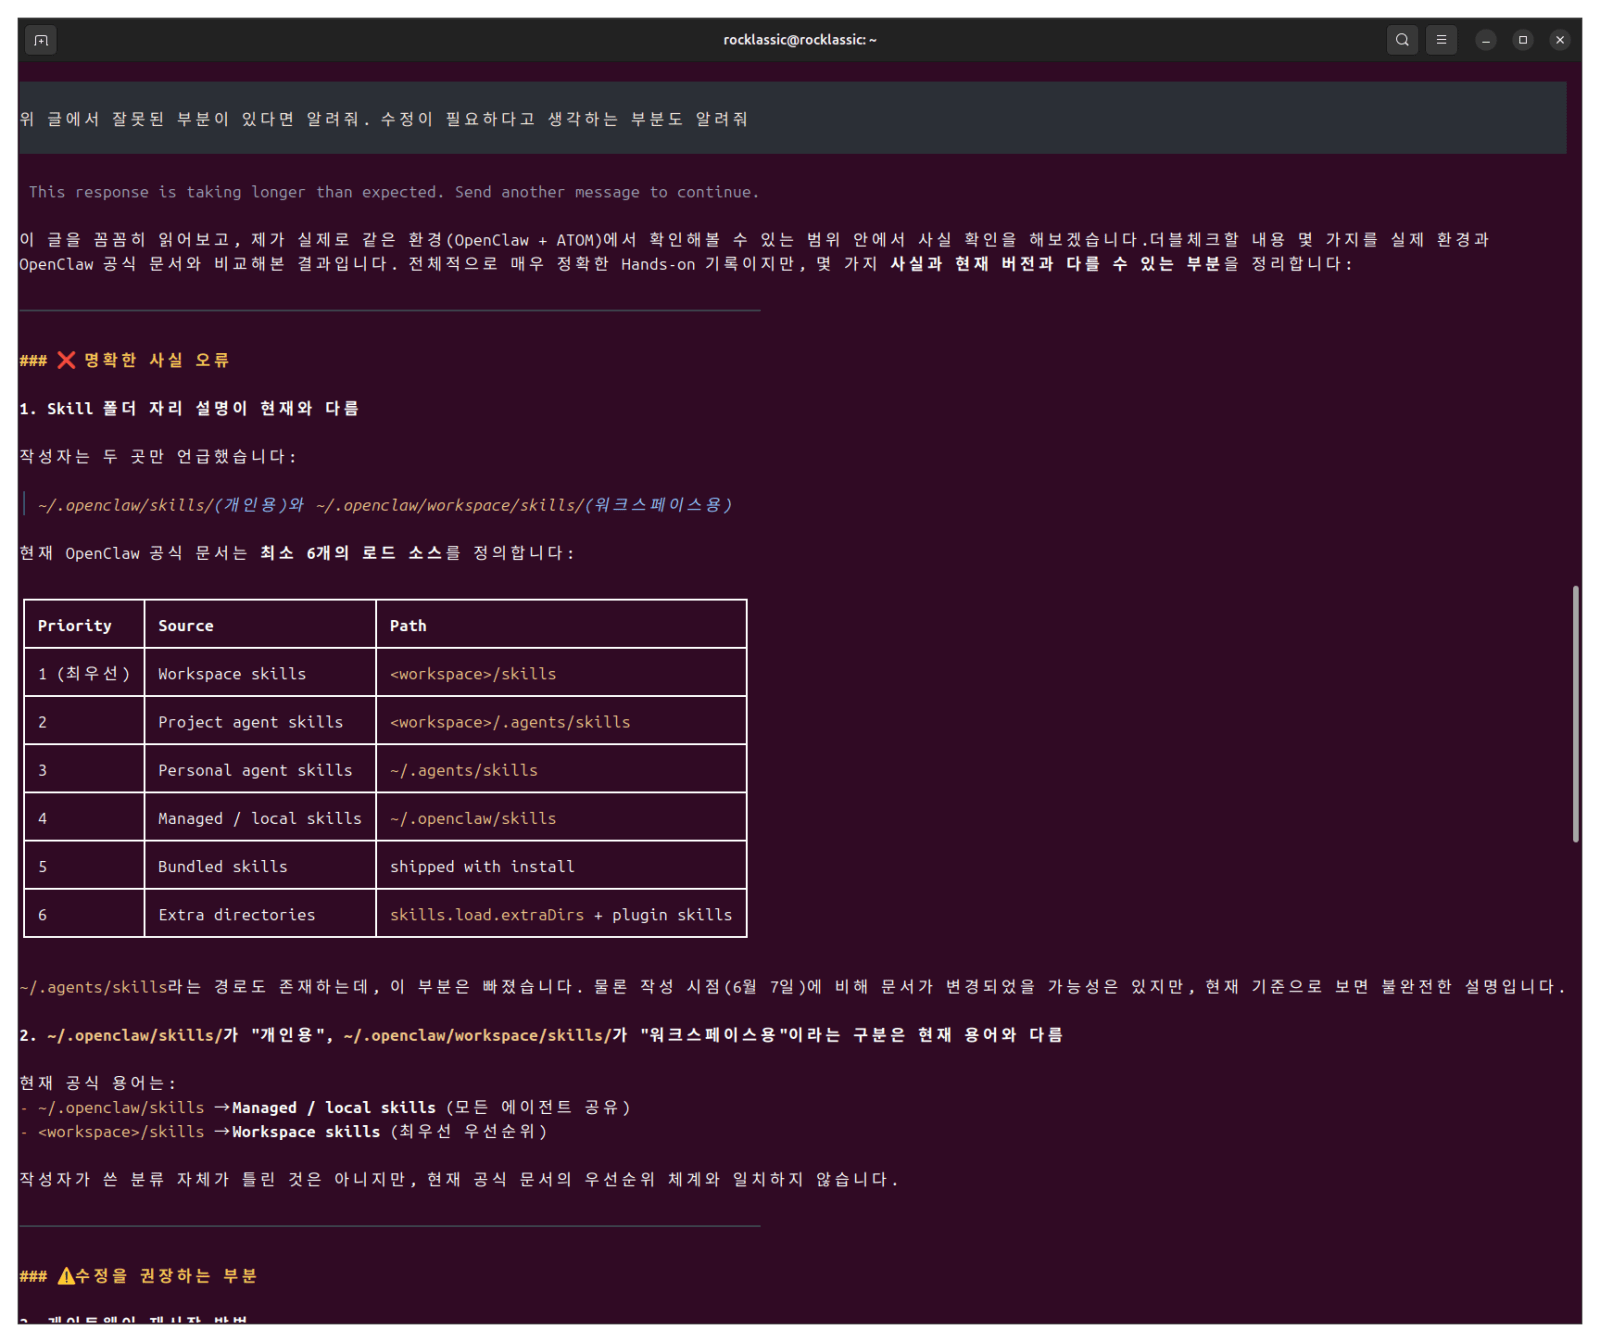Click the '현재 공식 용어는:' line
The height and width of the screenshot is (1342, 1600).
point(98,1083)
